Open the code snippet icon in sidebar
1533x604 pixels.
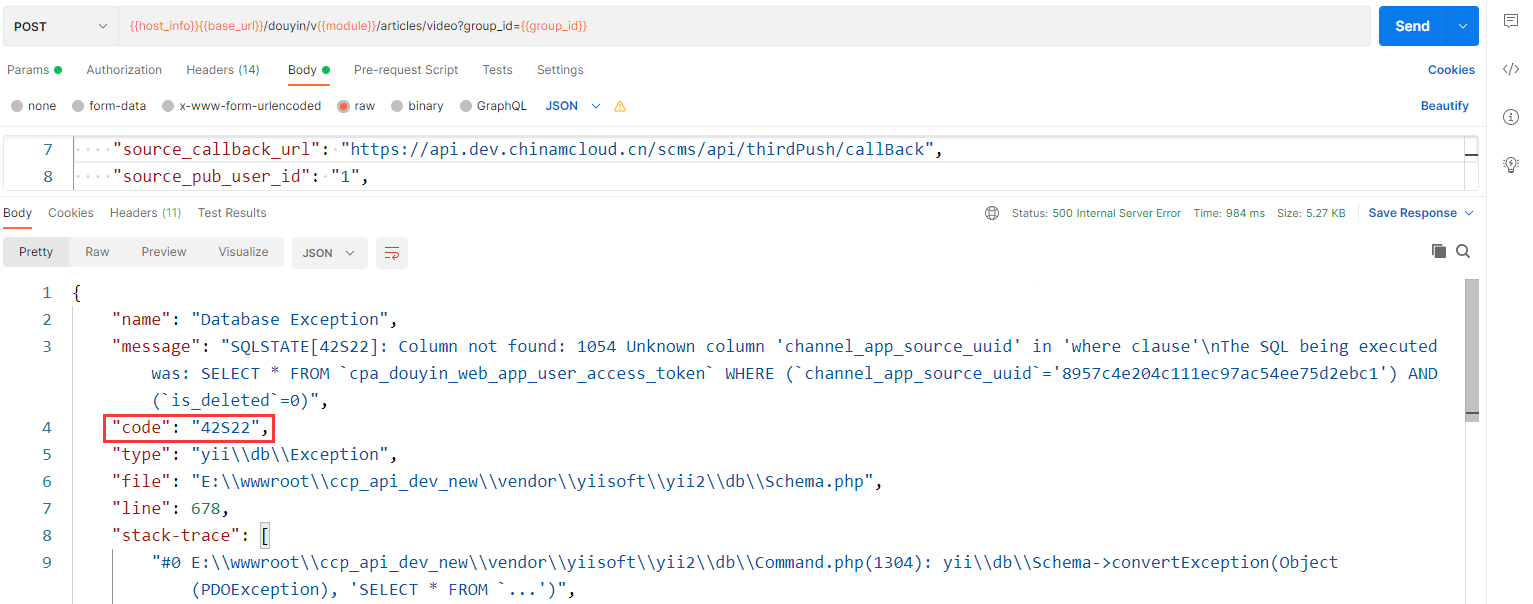point(1510,69)
